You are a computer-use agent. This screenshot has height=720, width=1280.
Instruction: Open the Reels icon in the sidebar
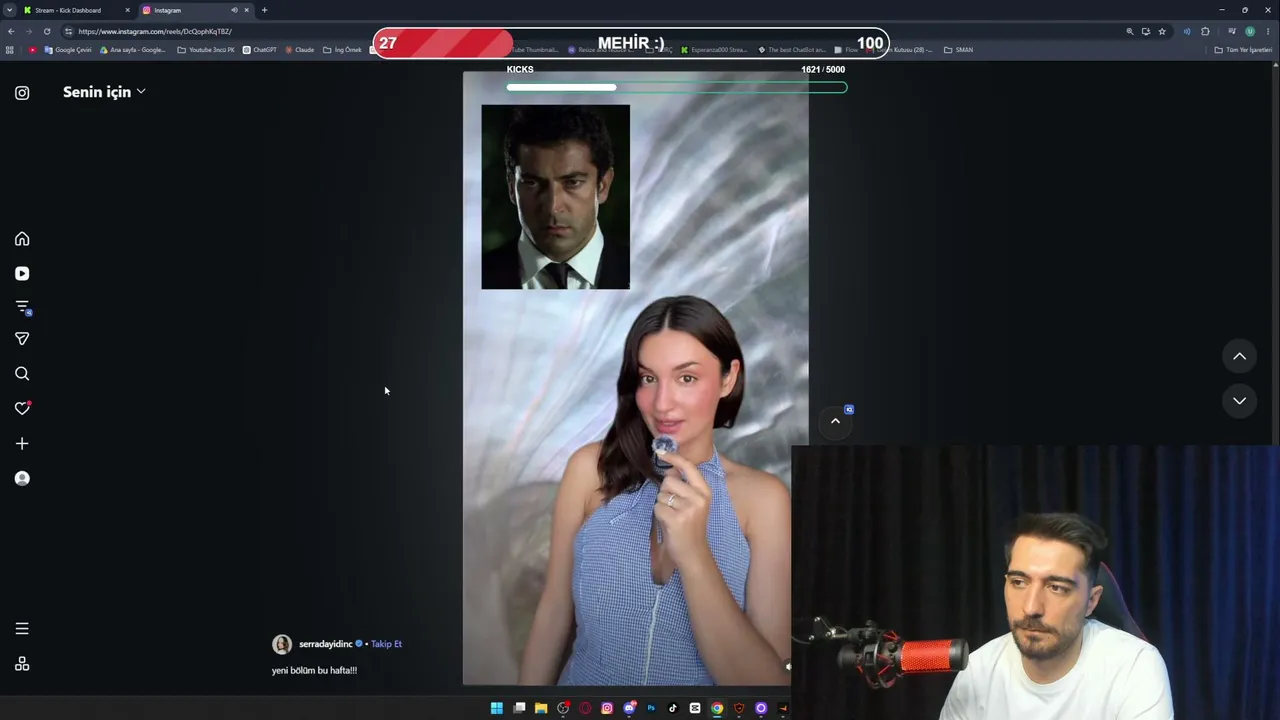[22, 273]
